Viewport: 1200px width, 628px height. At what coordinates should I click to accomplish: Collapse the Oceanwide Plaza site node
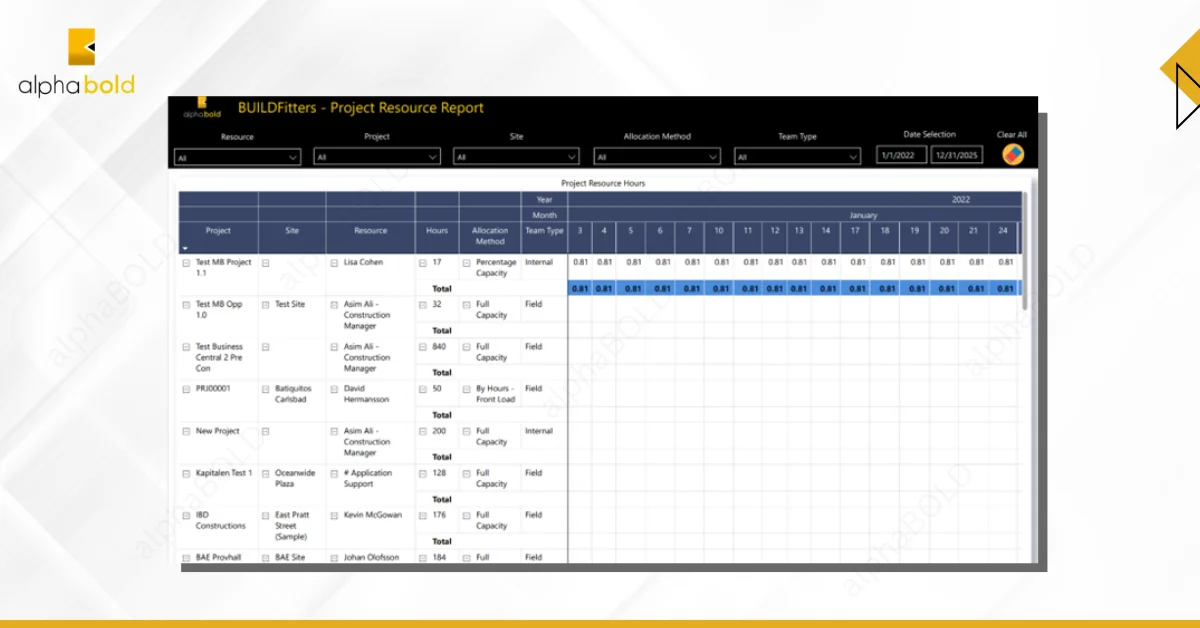tap(266, 474)
